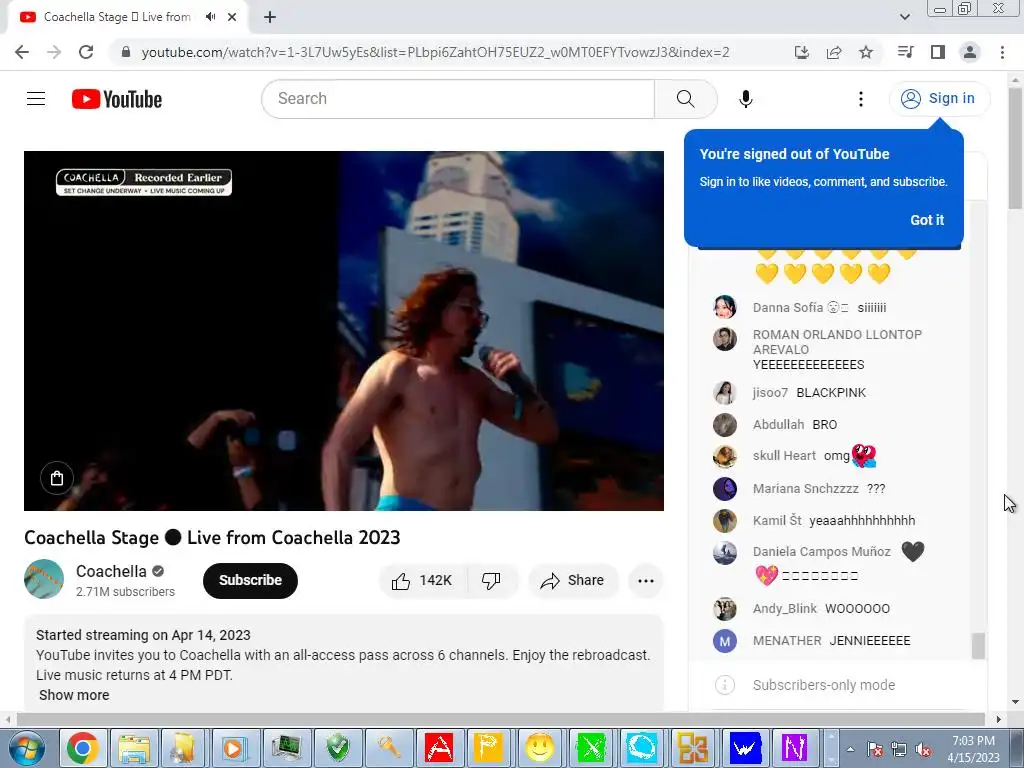1024x768 pixels.
Task: Go forward in Chrome browser
Action: (x=54, y=52)
